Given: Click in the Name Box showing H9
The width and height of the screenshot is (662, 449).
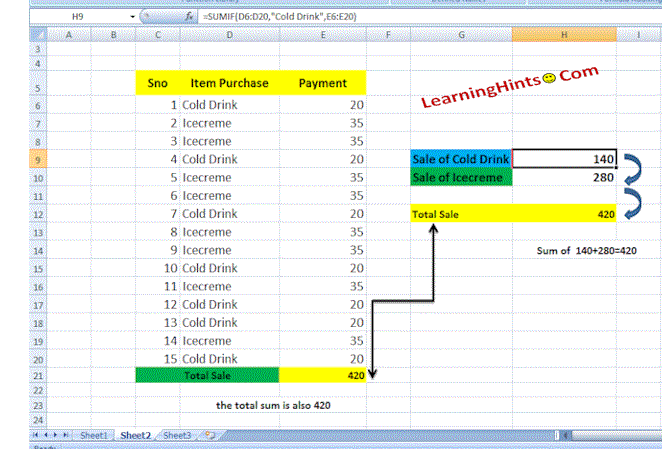Looking at the screenshot, I should pyautogui.click(x=79, y=16).
